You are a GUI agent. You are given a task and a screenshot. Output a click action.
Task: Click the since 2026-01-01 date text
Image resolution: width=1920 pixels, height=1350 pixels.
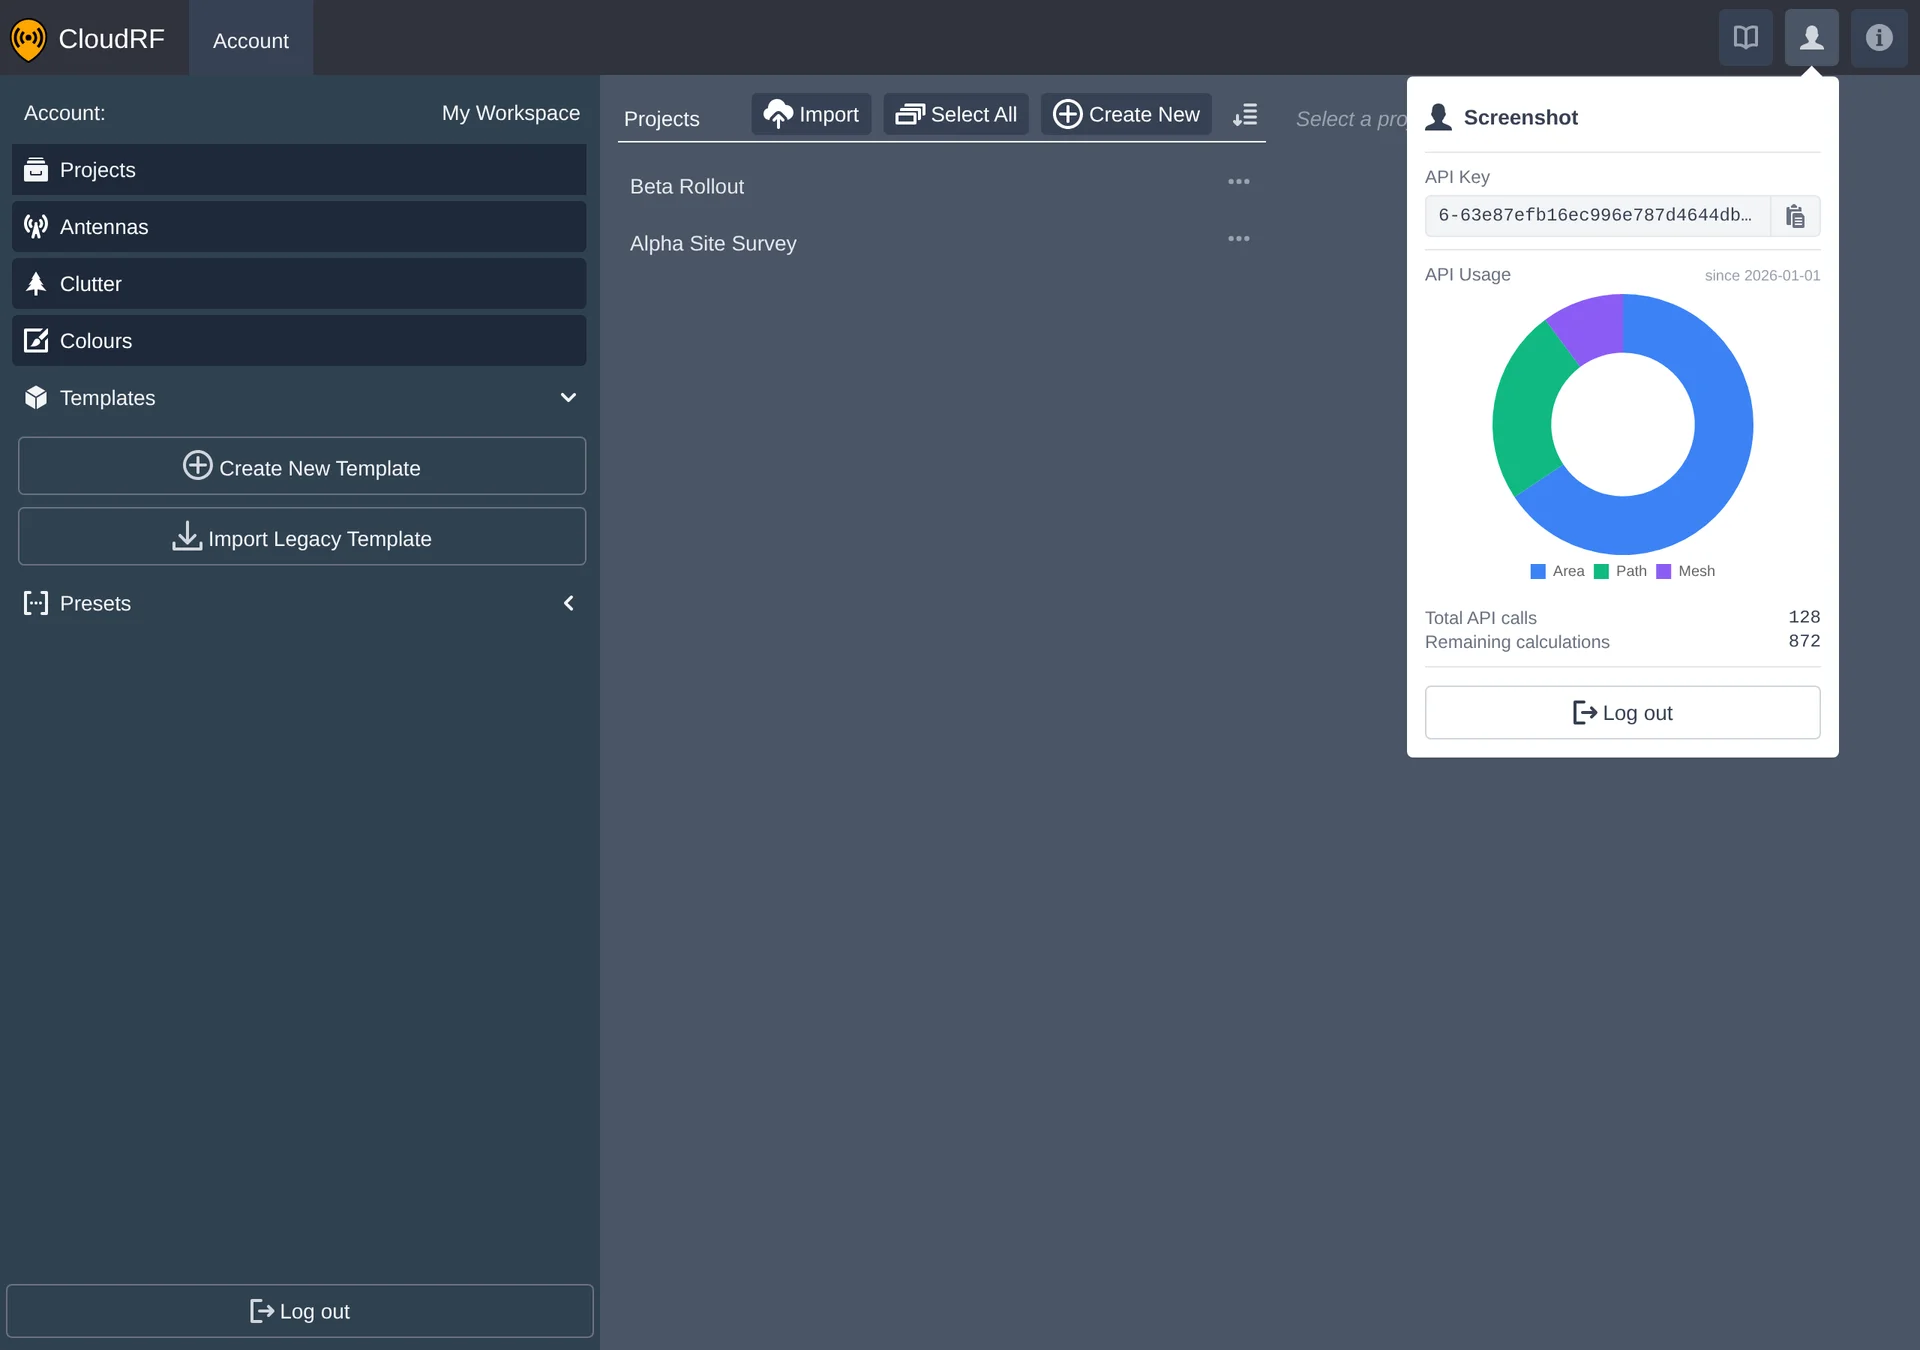click(x=1762, y=275)
